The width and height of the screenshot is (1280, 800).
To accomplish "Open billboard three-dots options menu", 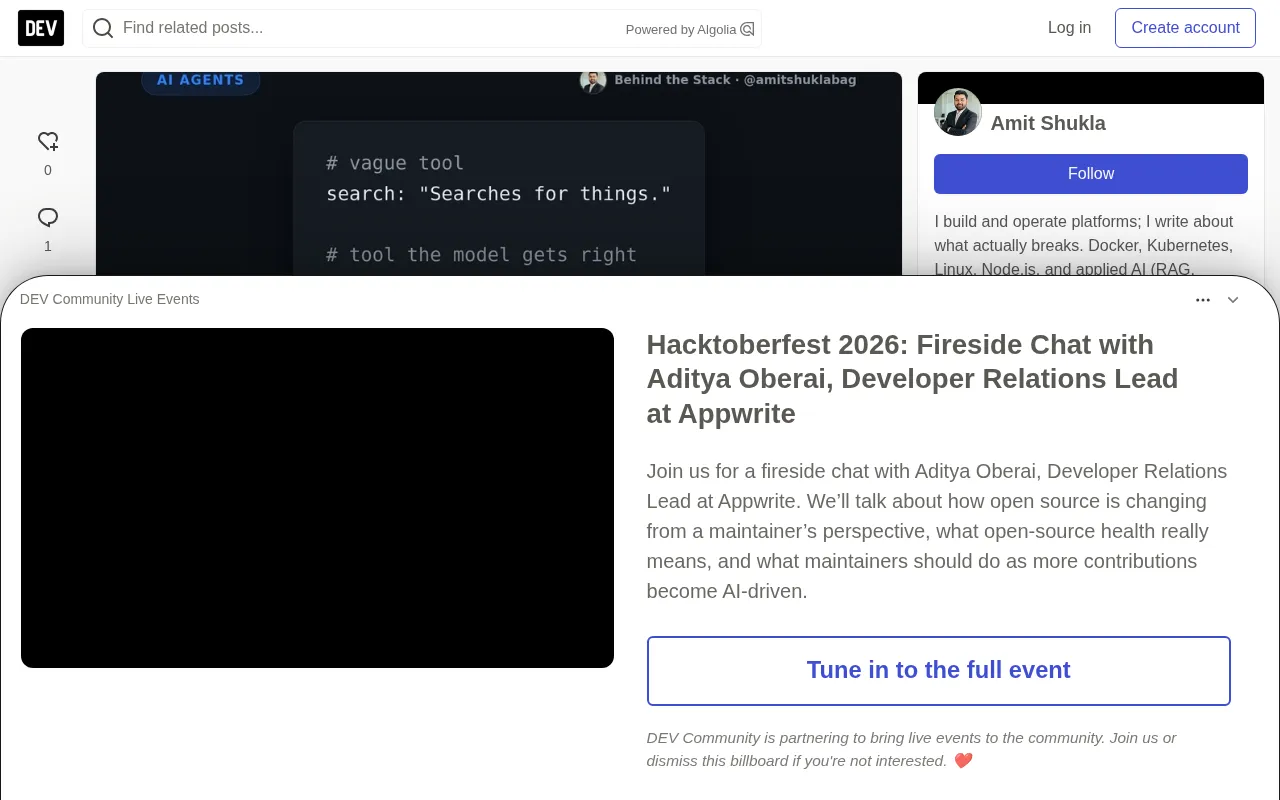I will 1203,300.
